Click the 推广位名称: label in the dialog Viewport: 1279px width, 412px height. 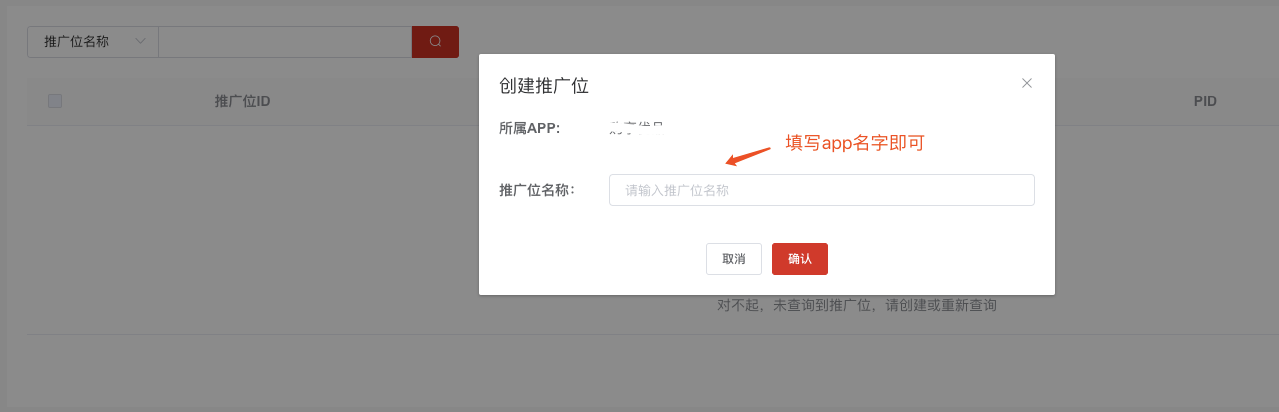(x=537, y=190)
